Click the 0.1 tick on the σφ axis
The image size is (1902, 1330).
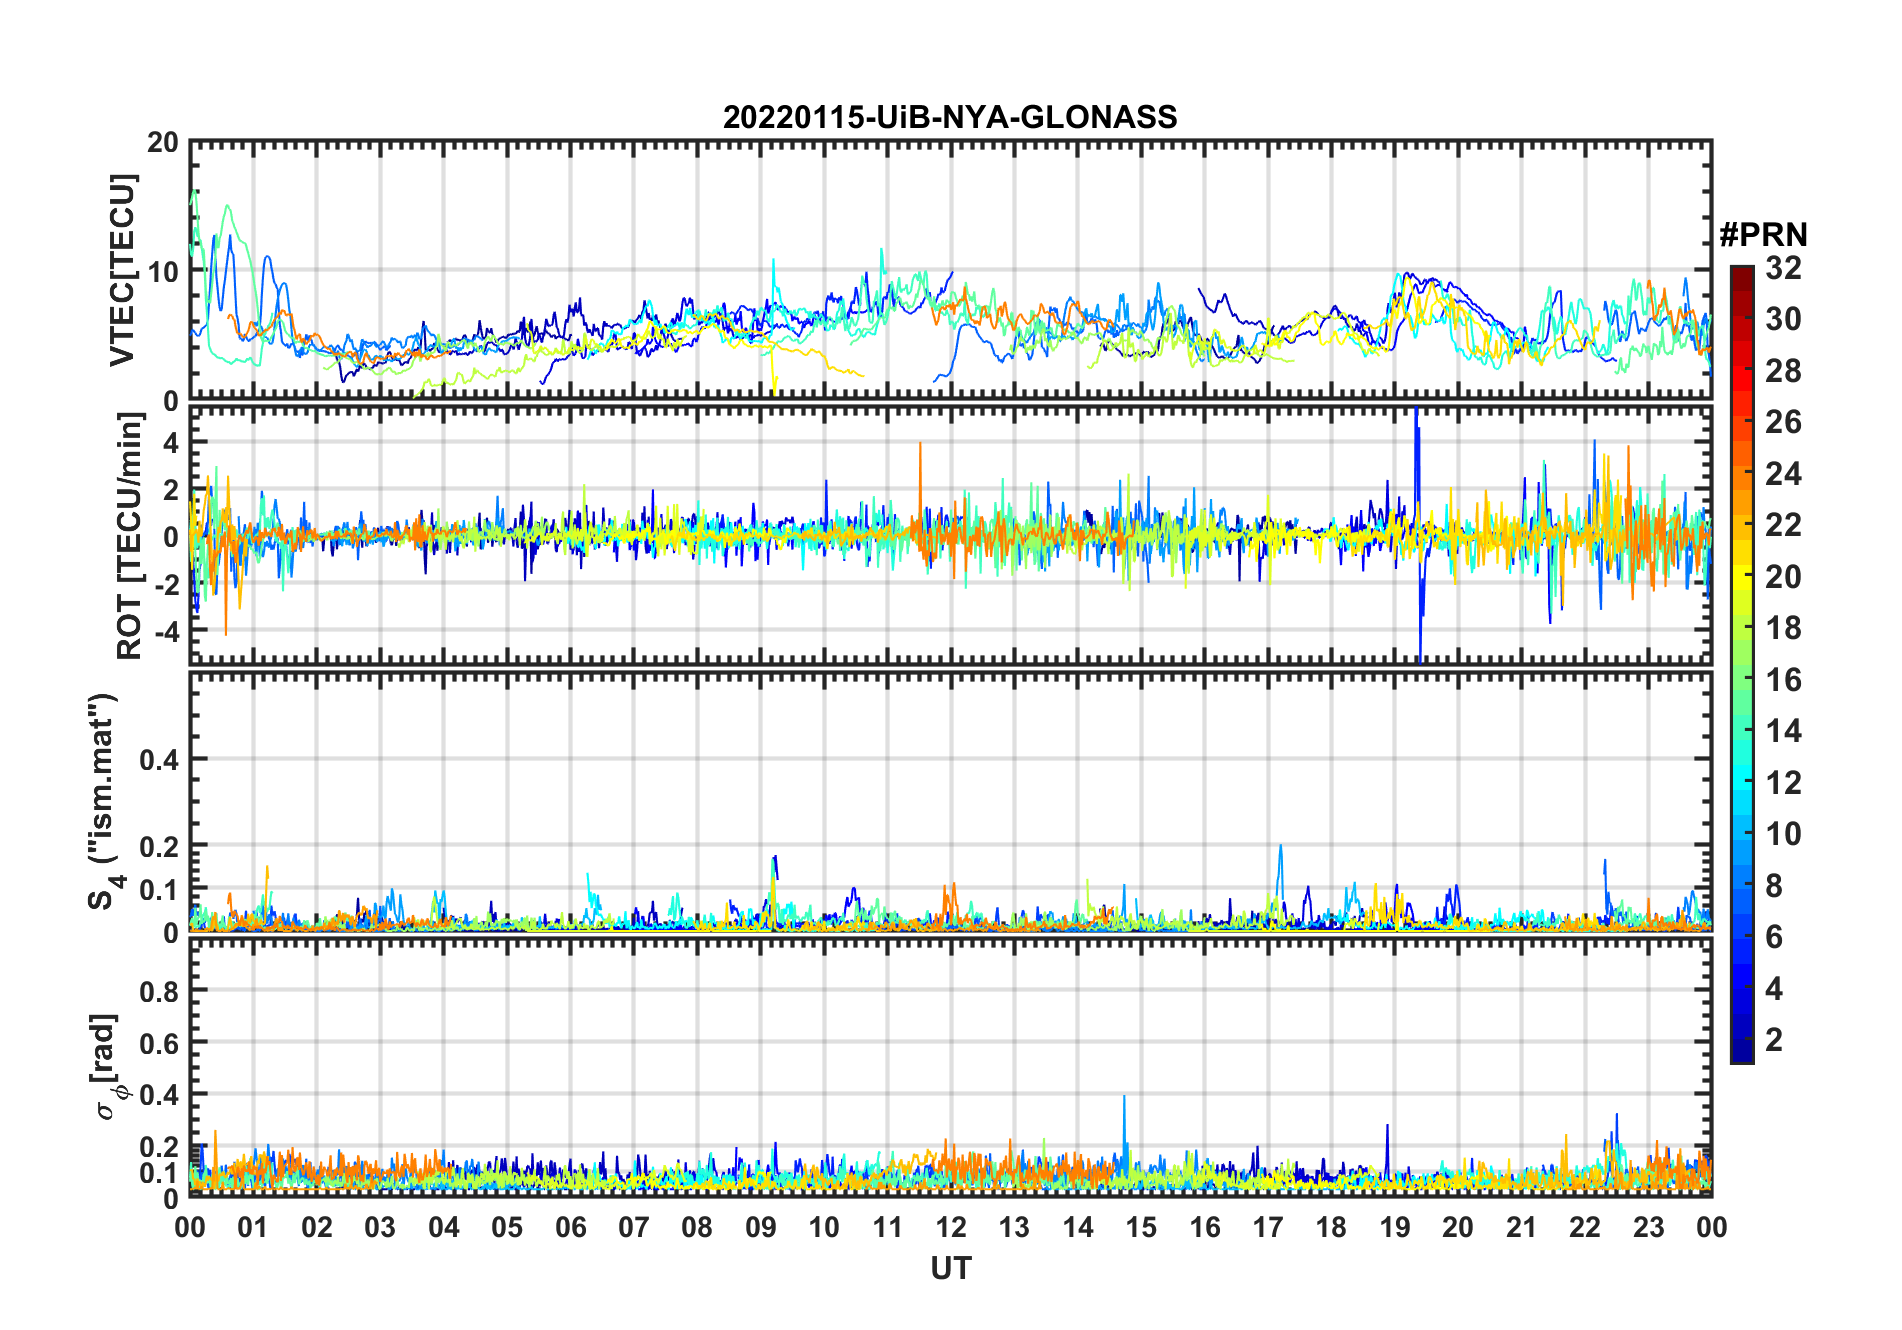(159, 1172)
